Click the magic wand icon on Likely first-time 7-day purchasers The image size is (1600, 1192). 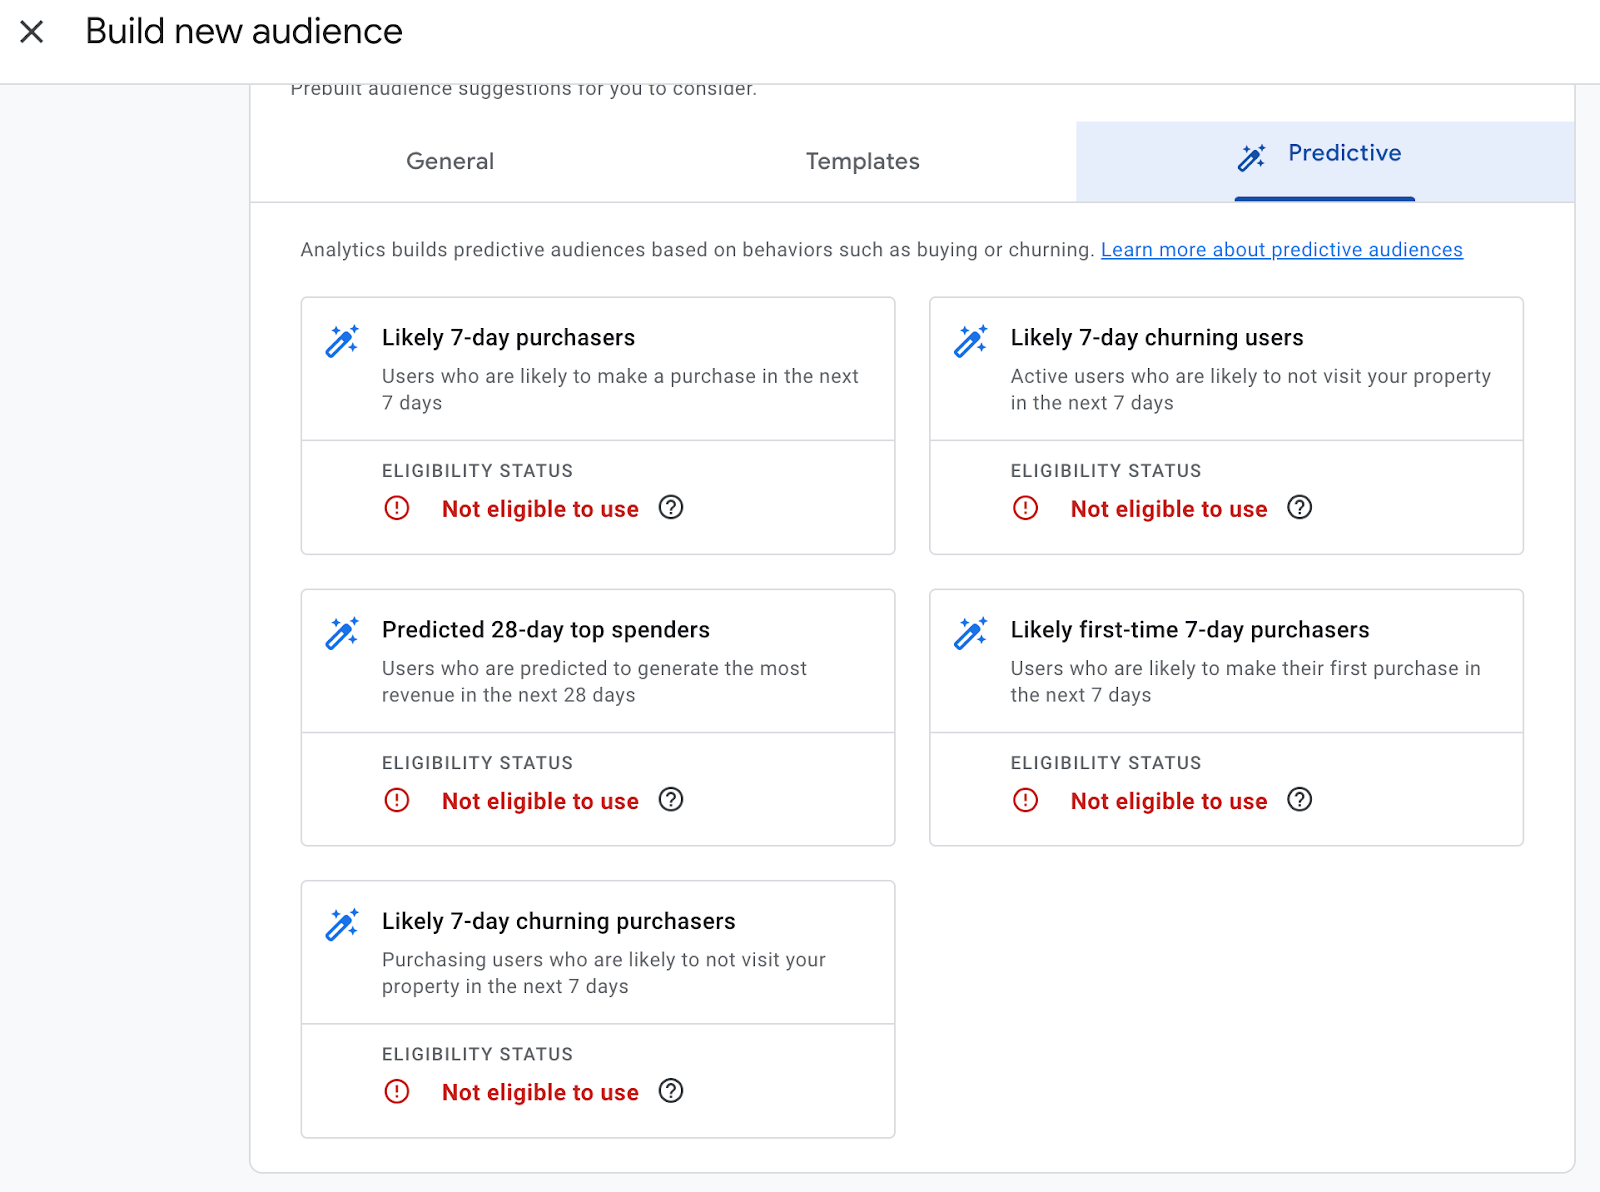click(969, 632)
